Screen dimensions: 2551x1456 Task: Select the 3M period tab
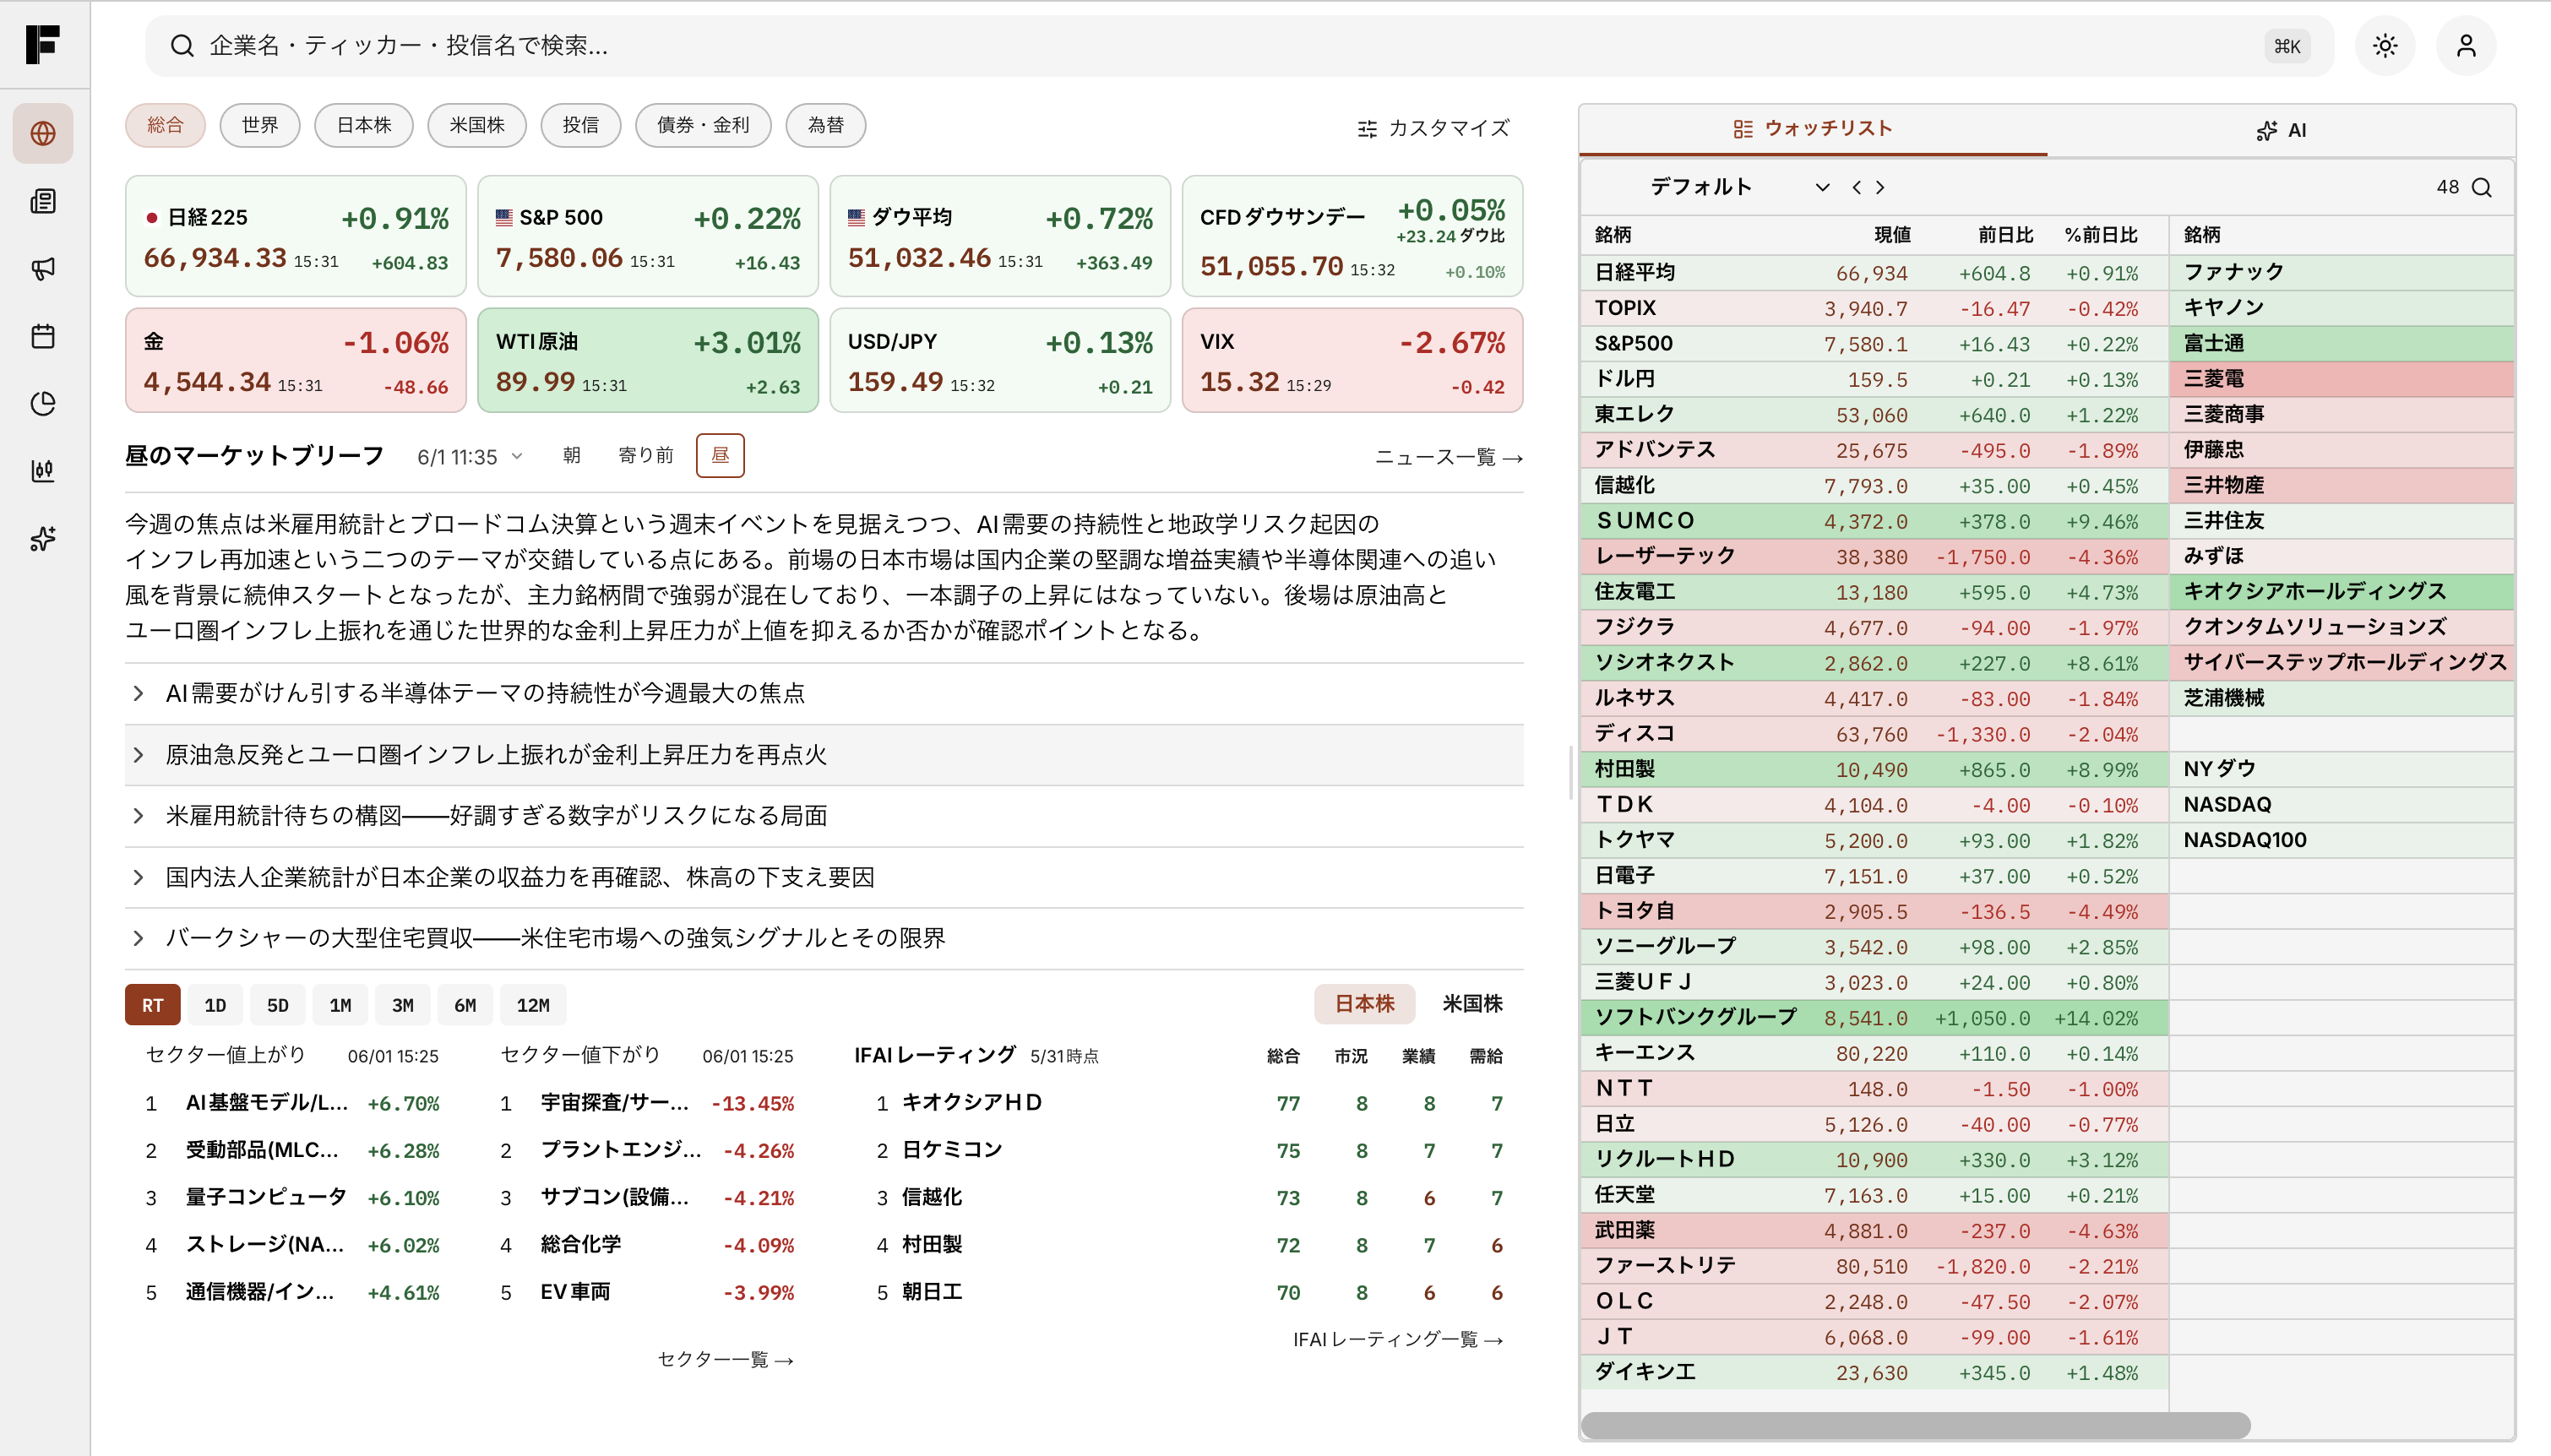403,1005
